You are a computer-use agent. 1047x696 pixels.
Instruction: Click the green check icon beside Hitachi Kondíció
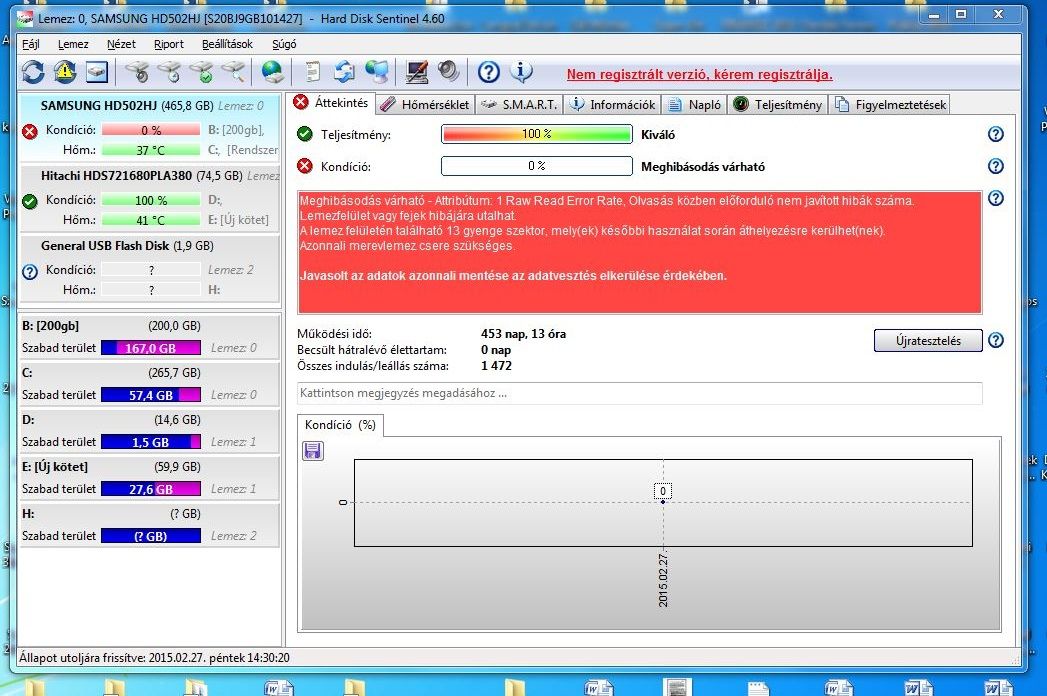(x=30, y=201)
